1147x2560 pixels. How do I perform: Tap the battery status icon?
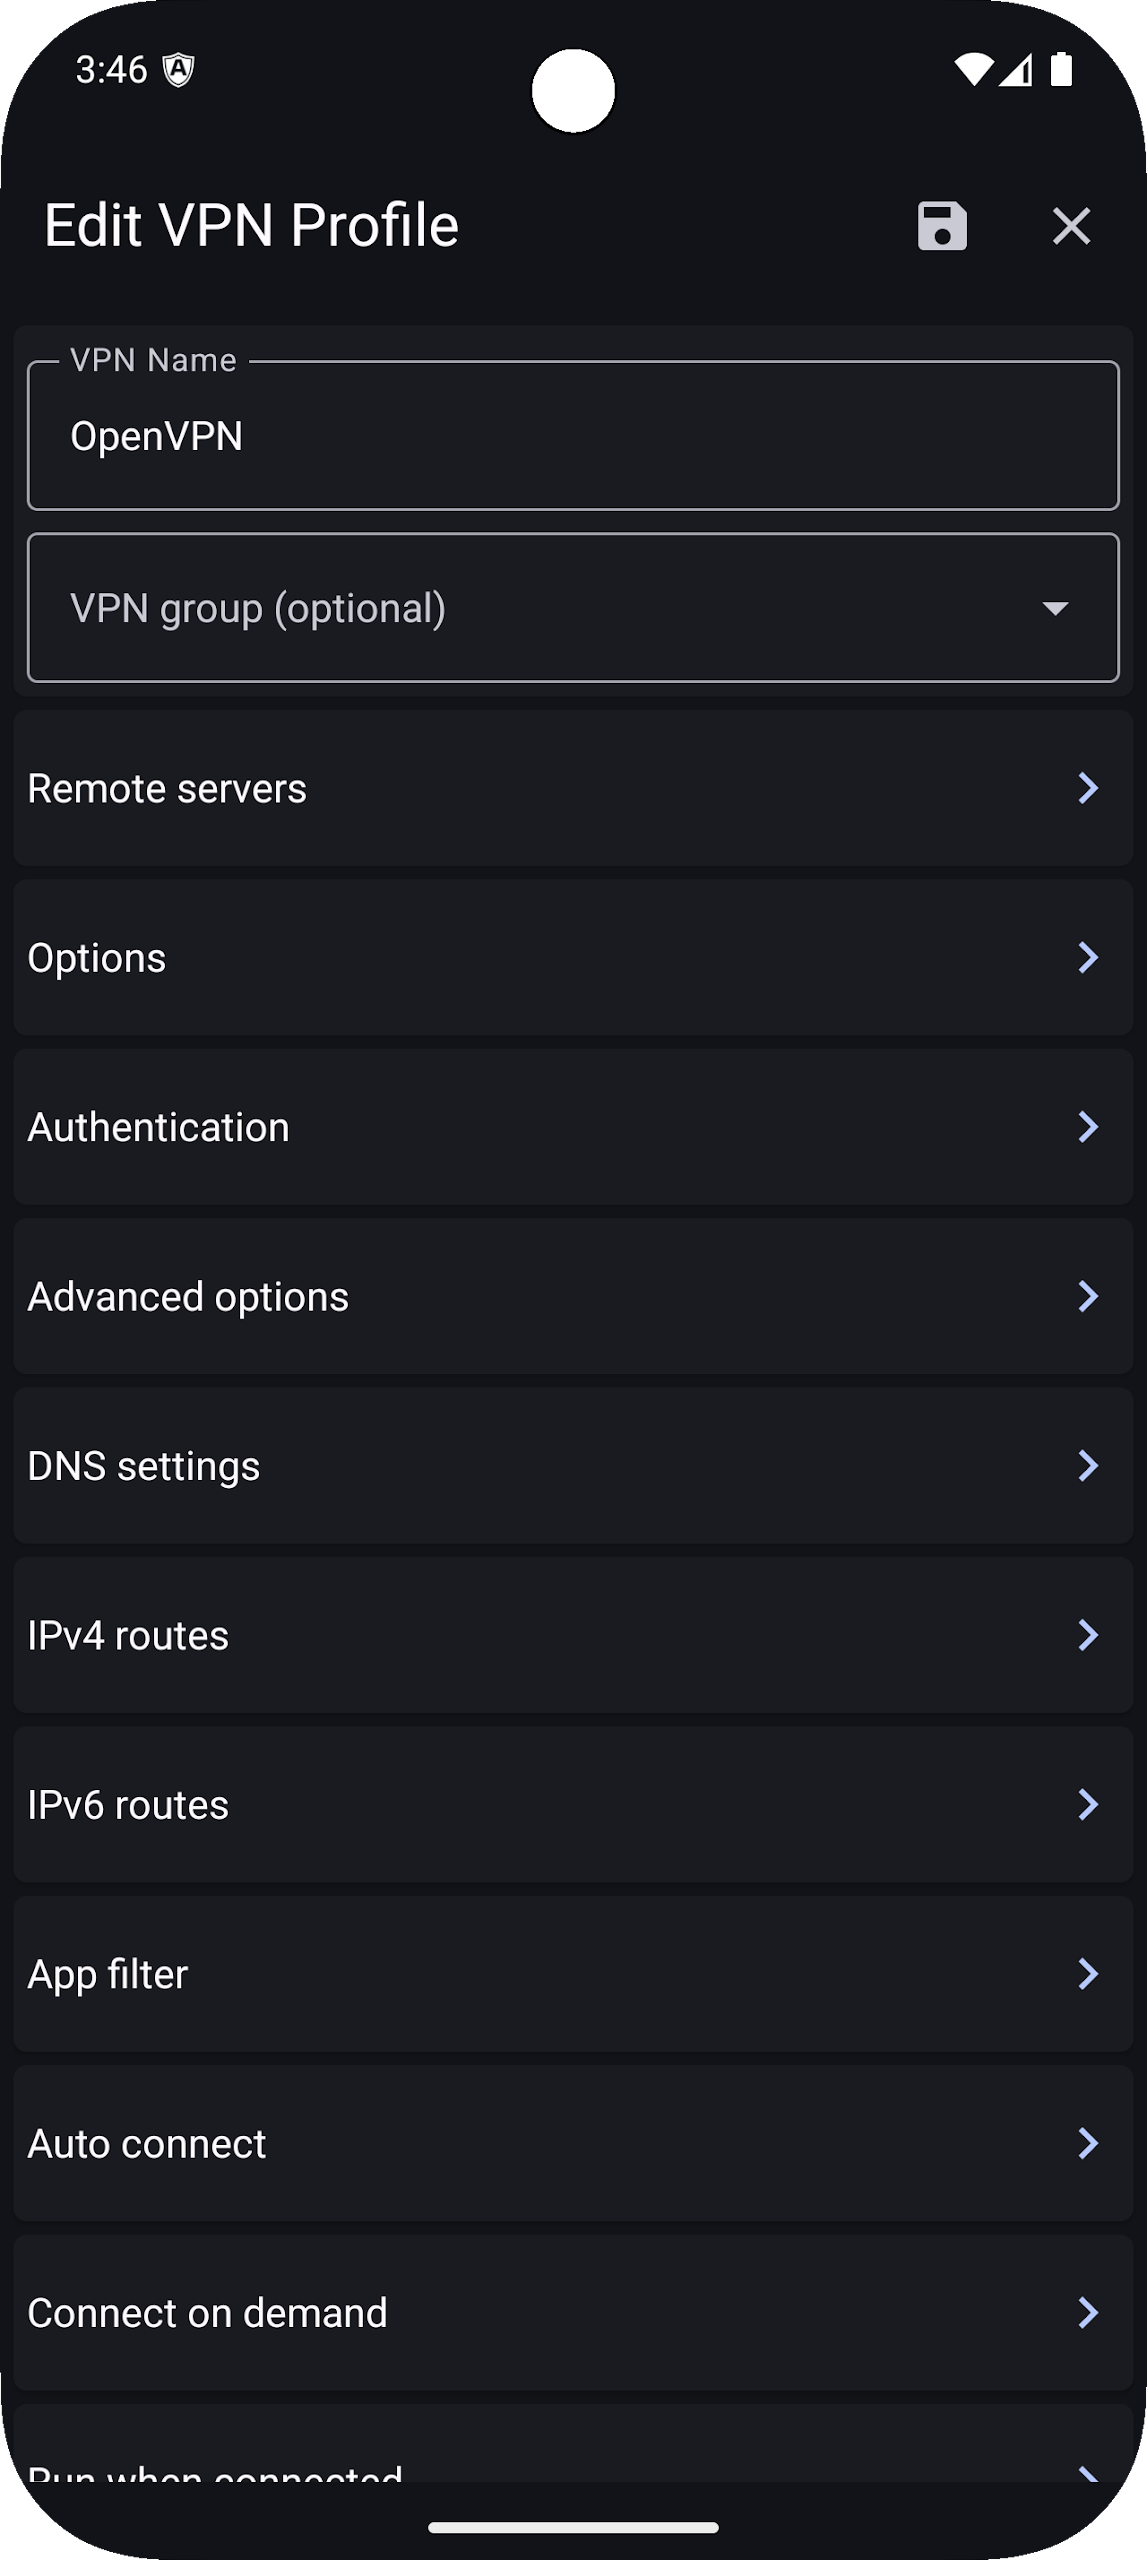[1061, 70]
